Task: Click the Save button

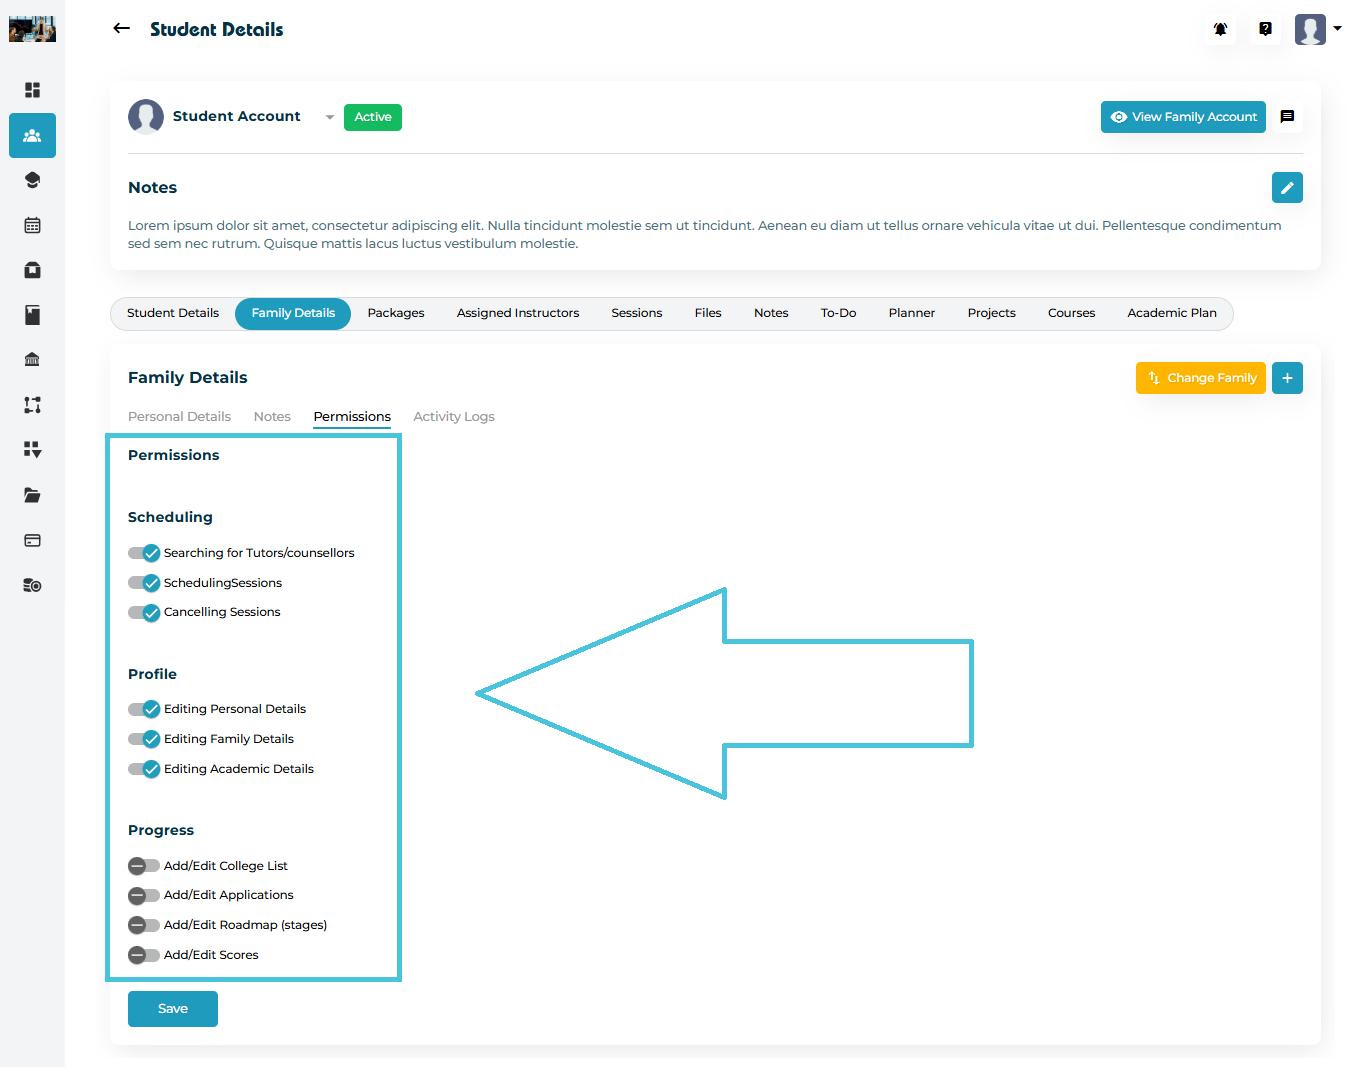Action: tap(172, 1009)
